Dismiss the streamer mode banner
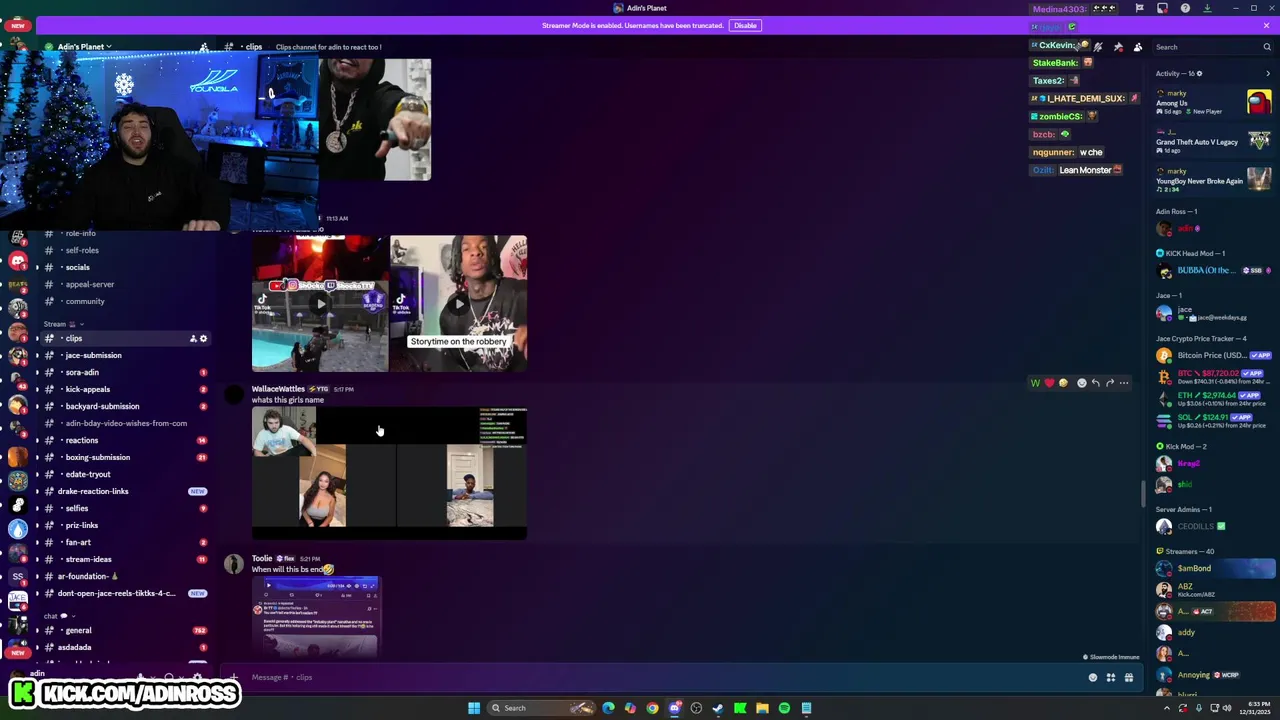The width and height of the screenshot is (1280, 720). [x=1266, y=25]
